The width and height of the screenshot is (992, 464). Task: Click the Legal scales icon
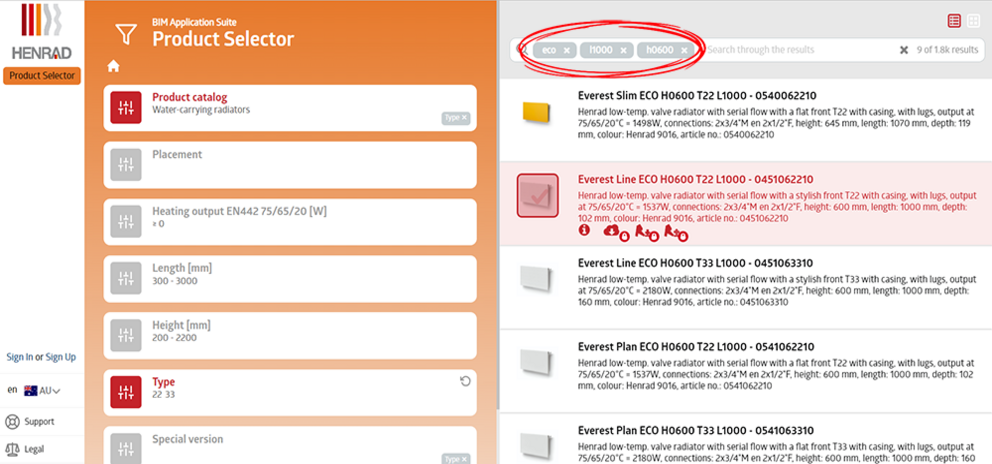coord(12,449)
